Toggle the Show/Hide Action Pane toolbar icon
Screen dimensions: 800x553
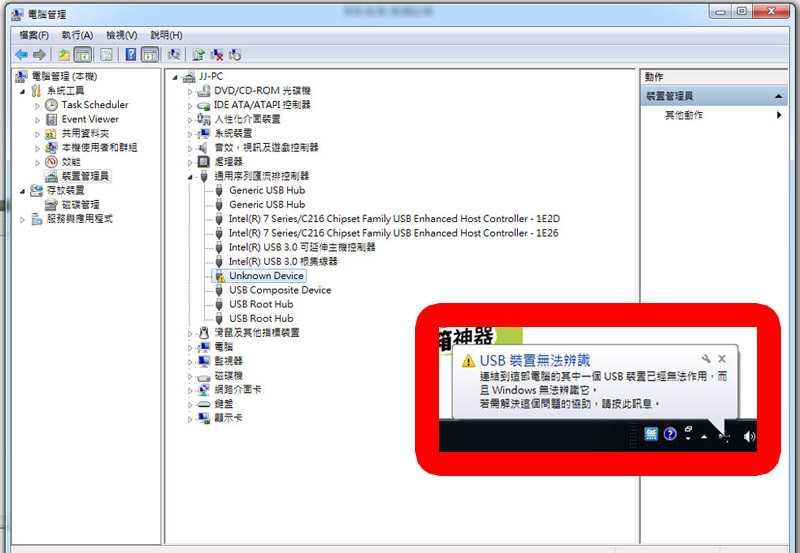(x=149, y=55)
